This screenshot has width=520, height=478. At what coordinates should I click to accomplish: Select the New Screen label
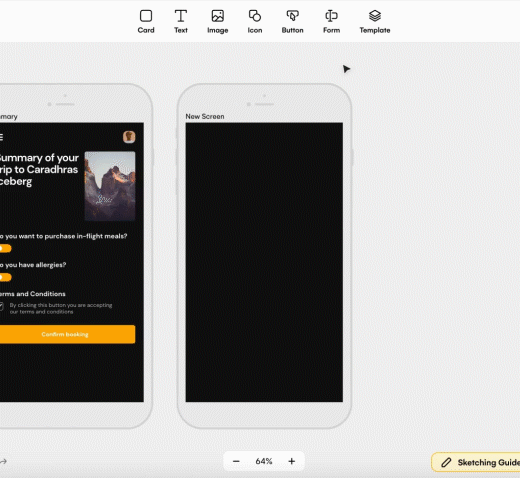(x=205, y=116)
